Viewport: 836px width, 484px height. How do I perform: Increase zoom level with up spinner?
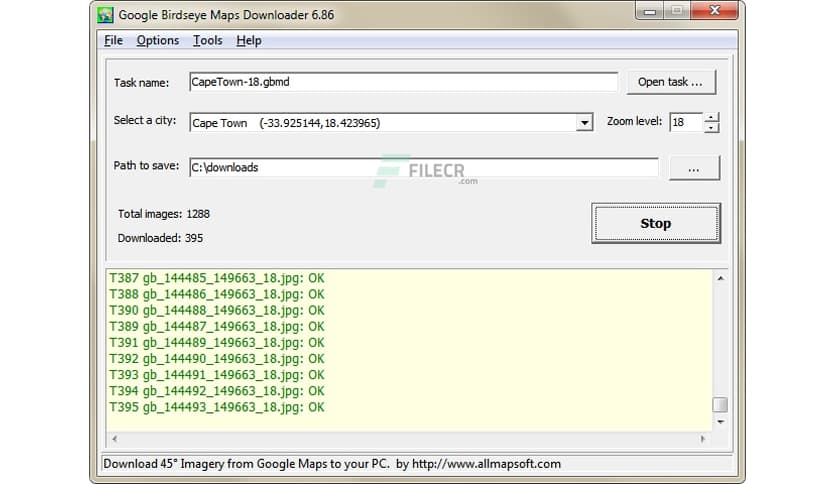(711, 117)
